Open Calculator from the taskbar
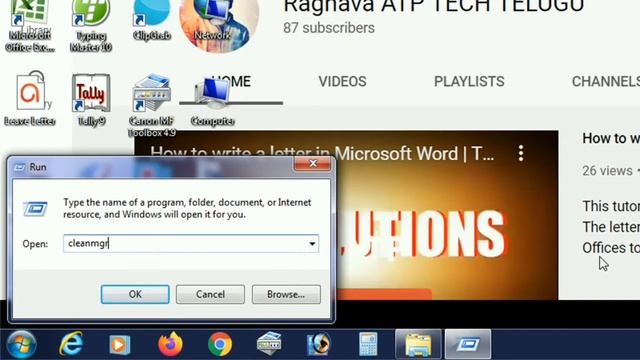Viewport: 640px width, 360px height. (x=368, y=344)
